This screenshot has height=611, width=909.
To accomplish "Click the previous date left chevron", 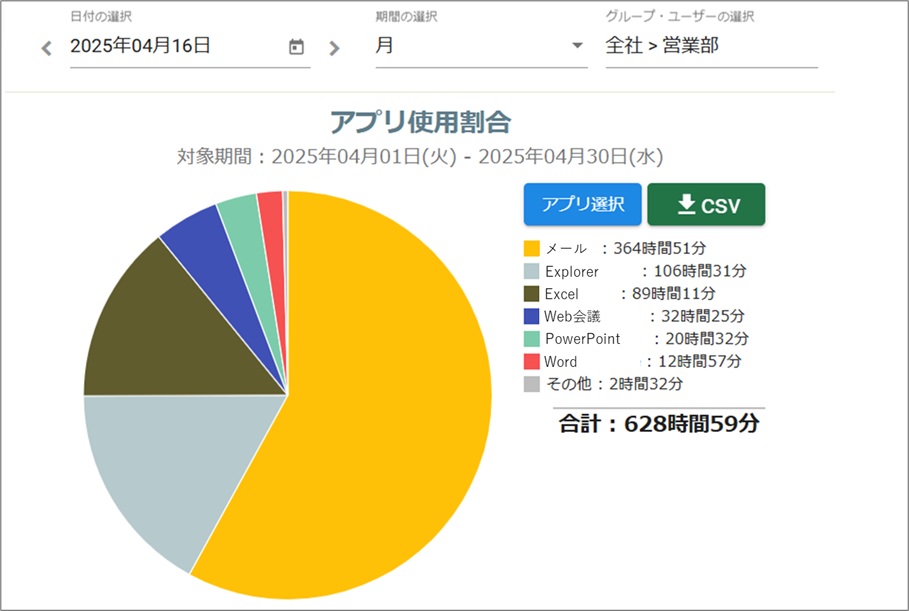I will click(x=46, y=48).
